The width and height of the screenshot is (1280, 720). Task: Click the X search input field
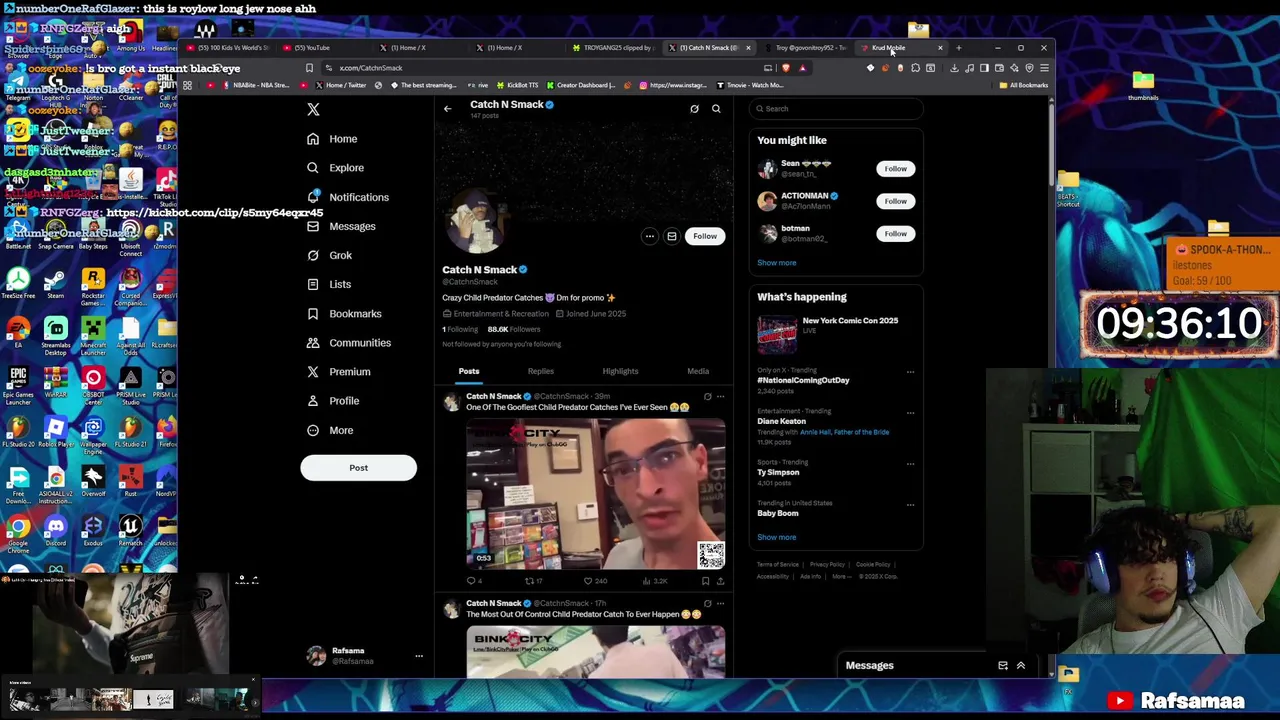pyautogui.click(x=836, y=108)
